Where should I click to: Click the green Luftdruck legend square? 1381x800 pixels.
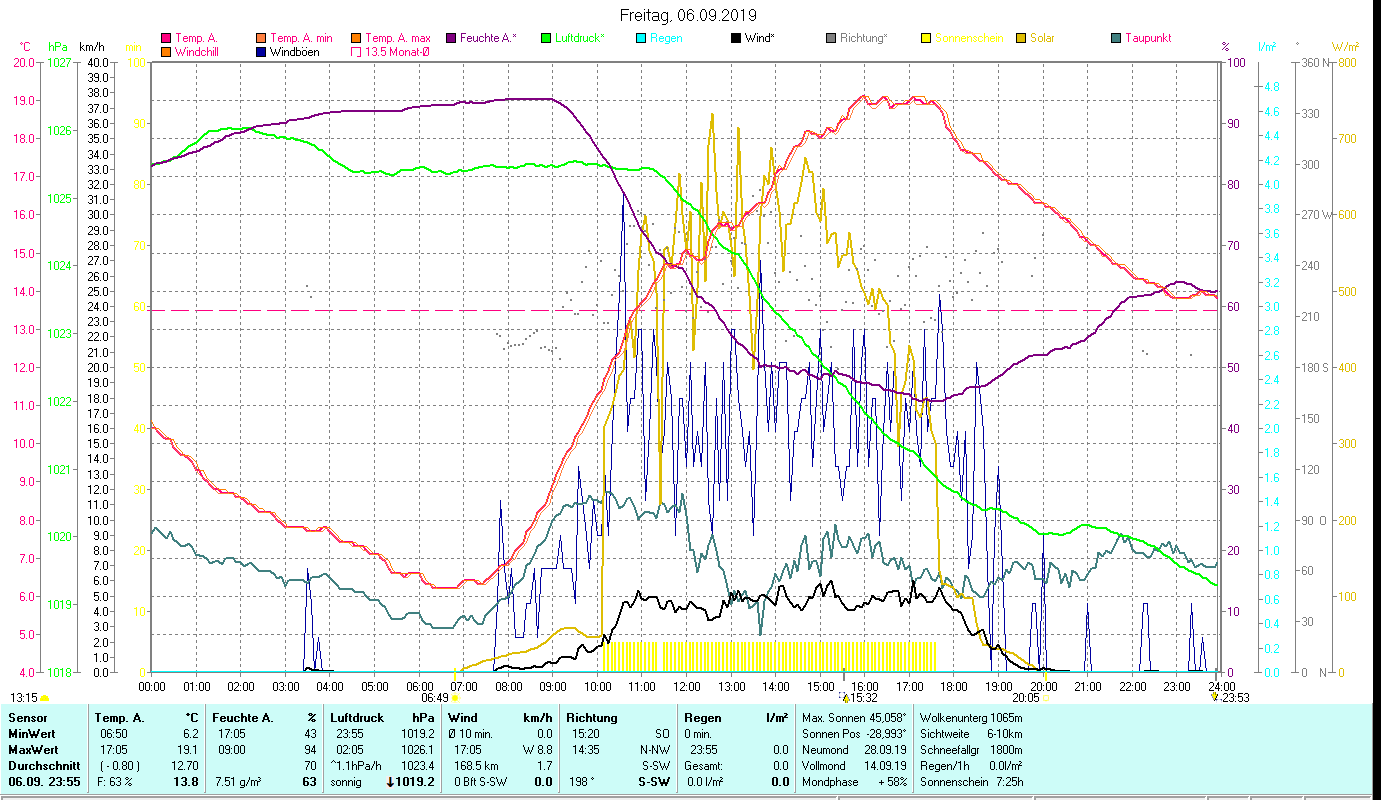[x=546, y=39]
